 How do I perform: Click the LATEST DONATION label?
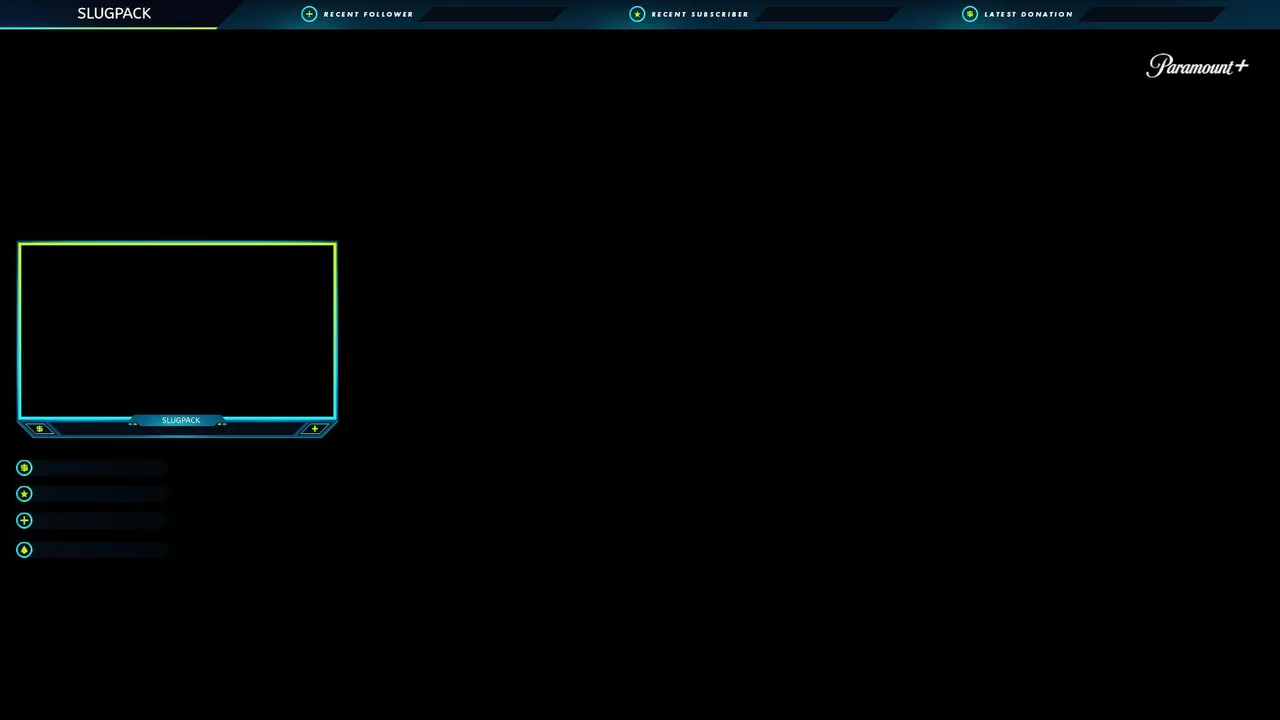(x=1028, y=14)
